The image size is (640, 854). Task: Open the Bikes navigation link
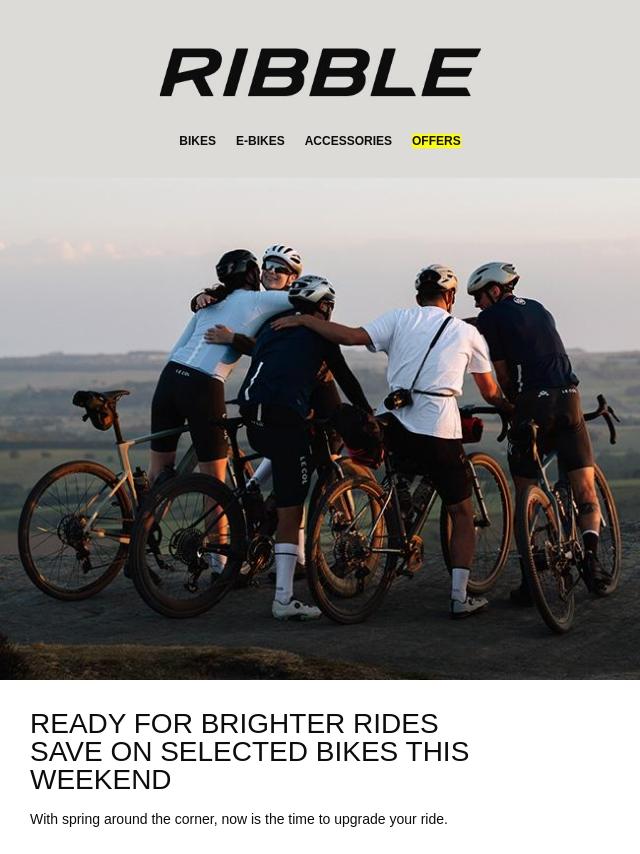[x=197, y=141]
